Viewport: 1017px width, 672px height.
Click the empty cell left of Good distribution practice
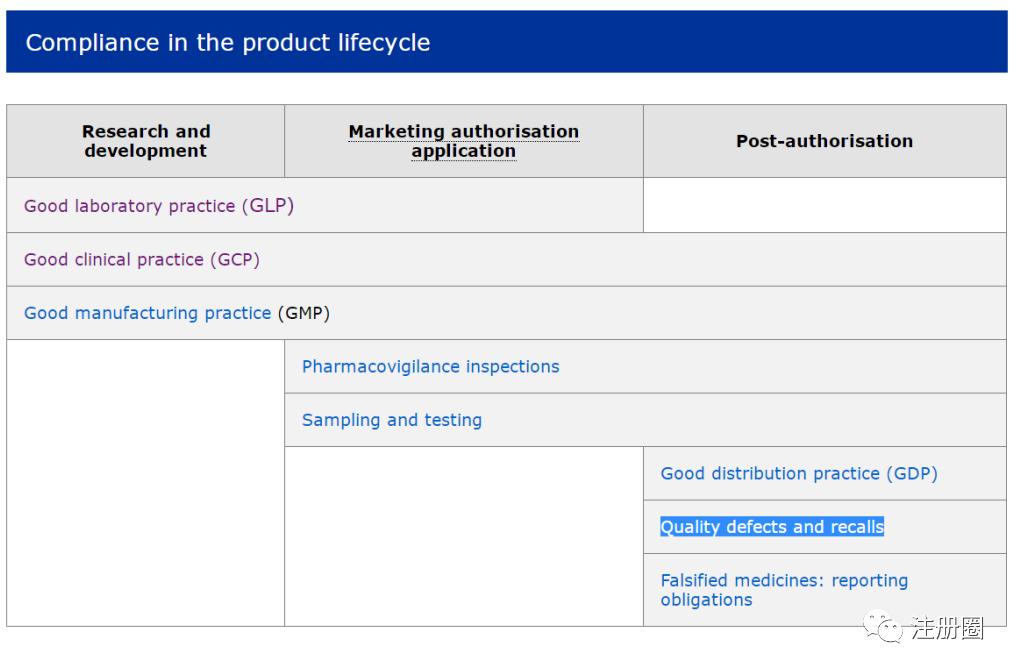[x=463, y=536]
